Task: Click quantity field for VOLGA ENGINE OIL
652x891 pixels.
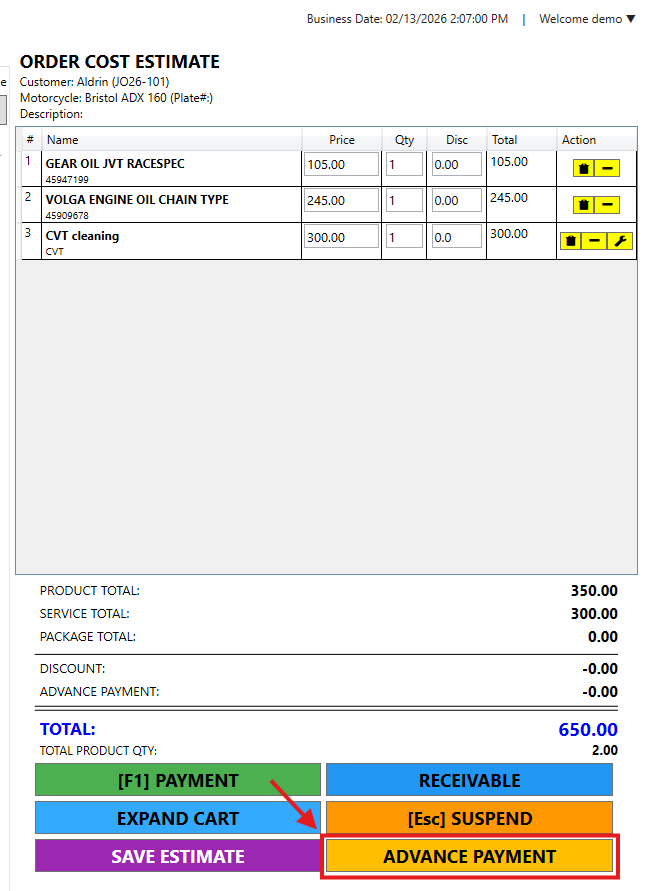Action: pyautogui.click(x=404, y=201)
